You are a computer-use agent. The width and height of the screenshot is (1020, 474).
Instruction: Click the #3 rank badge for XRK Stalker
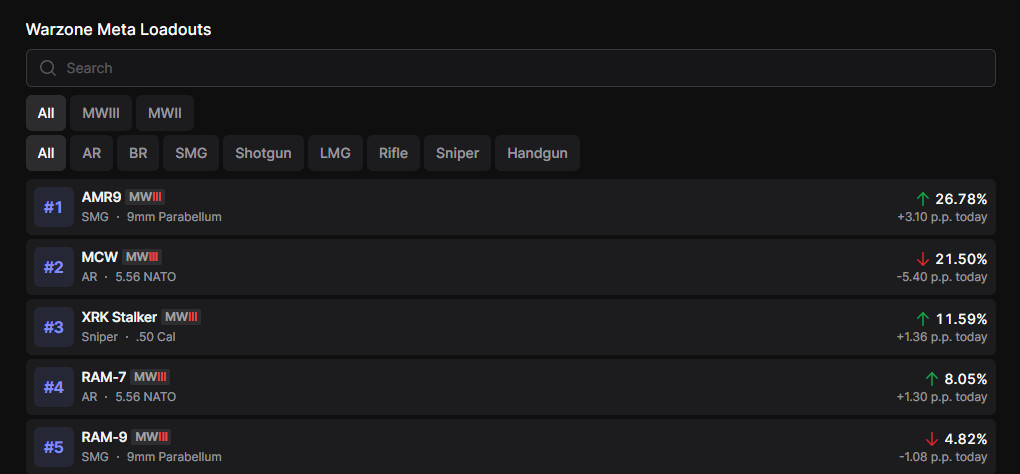pyautogui.click(x=53, y=328)
